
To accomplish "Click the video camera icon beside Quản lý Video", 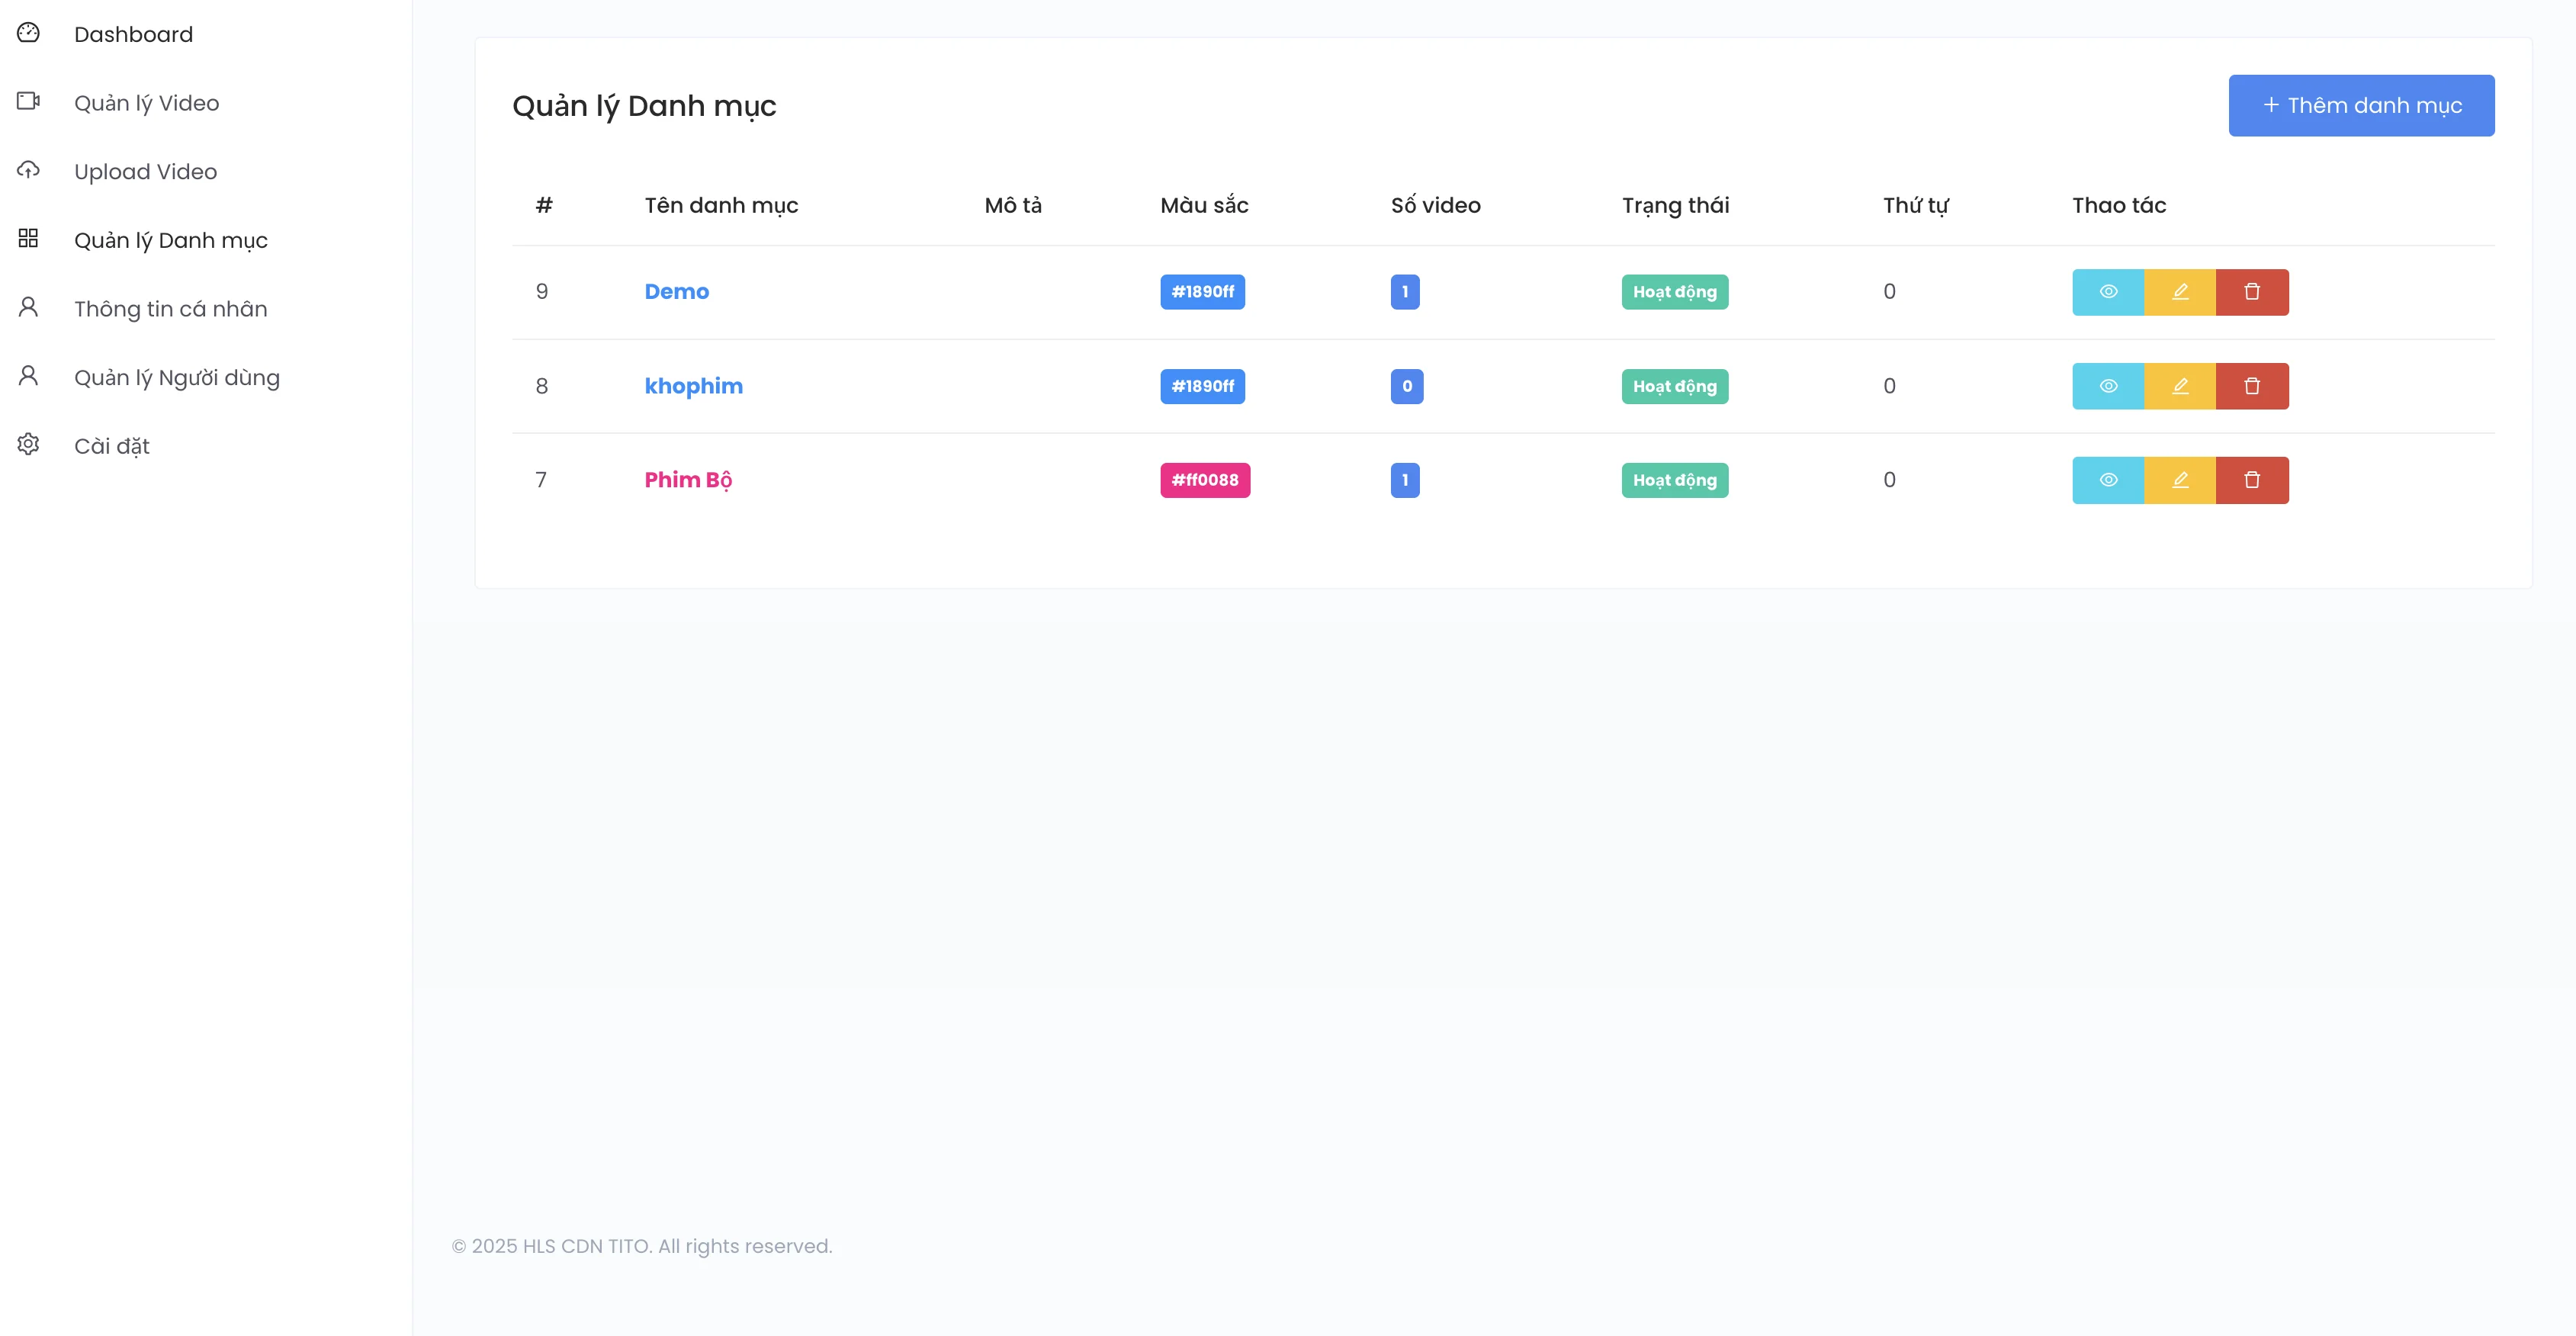I will (x=28, y=101).
